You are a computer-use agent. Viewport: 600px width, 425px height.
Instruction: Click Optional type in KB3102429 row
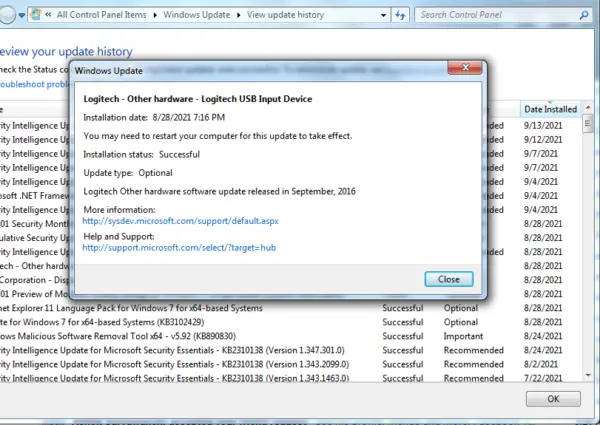pyautogui.click(x=461, y=322)
